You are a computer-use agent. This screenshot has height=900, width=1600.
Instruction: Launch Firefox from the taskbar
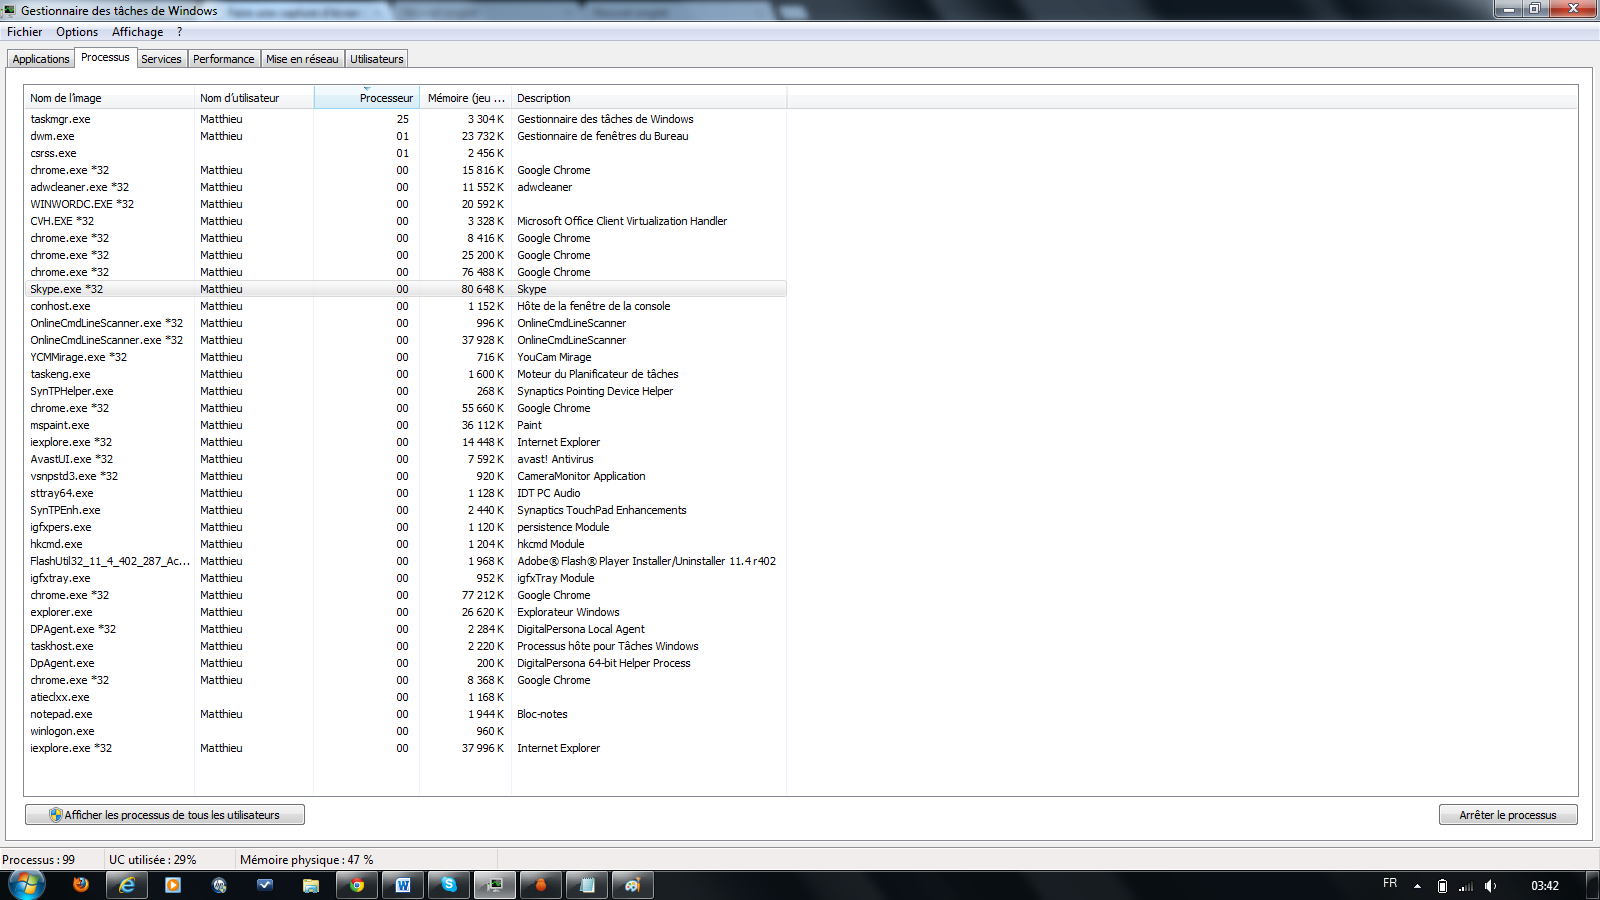point(81,885)
